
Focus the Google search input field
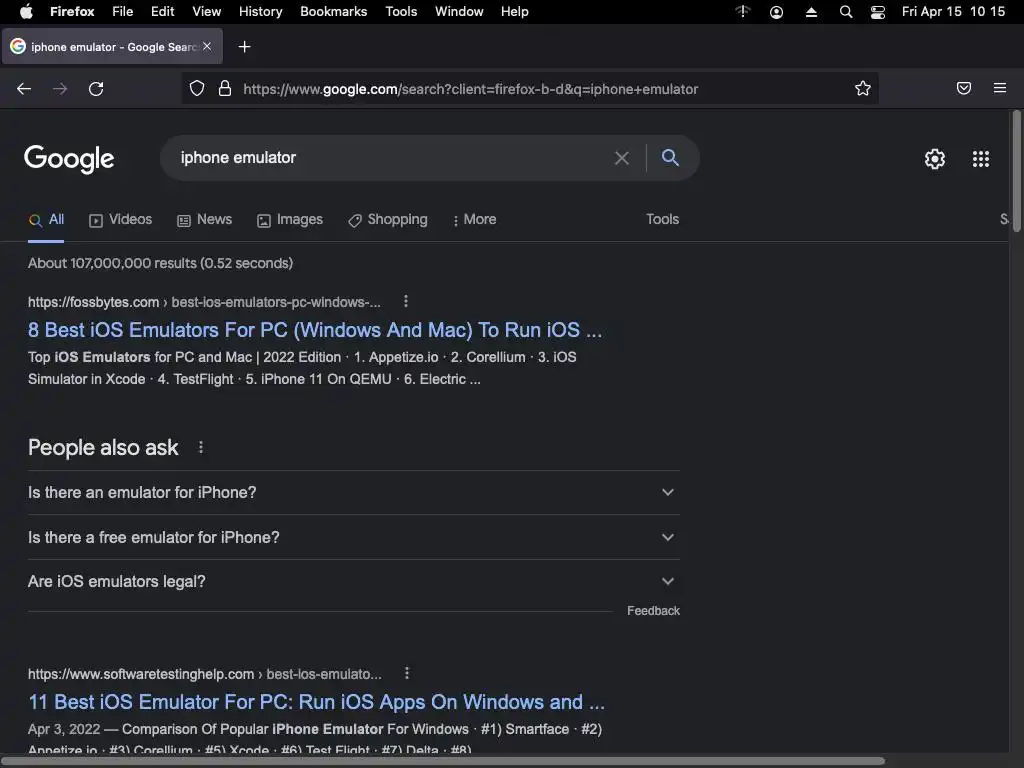[x=392, y=158]
